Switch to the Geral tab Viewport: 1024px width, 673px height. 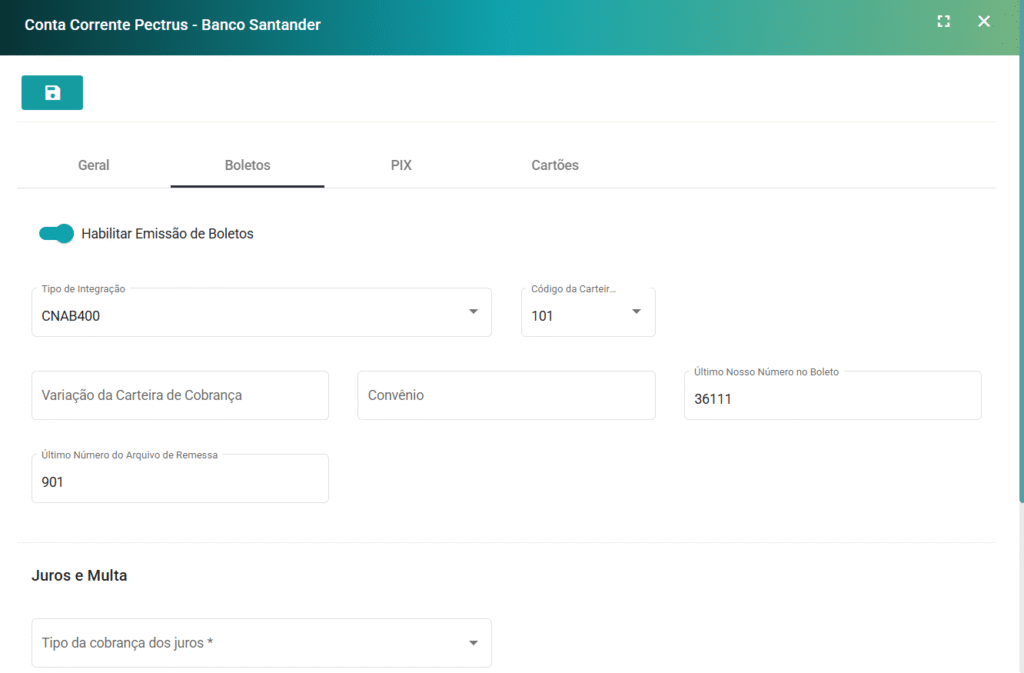point(94,165)
